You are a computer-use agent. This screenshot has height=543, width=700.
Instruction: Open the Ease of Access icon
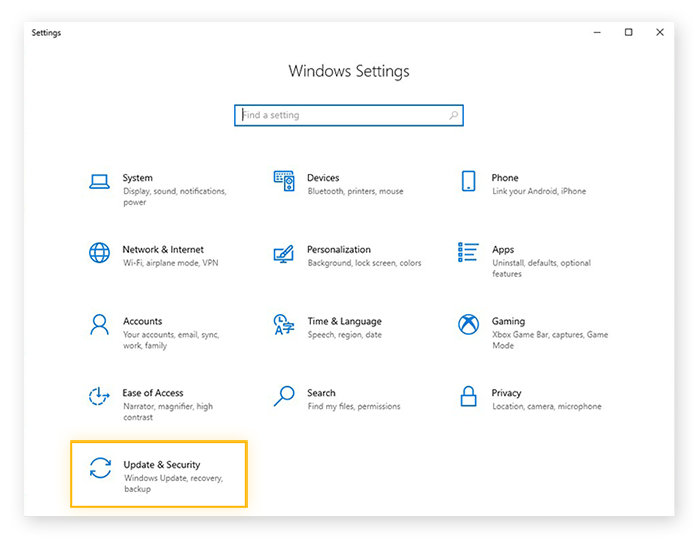point(99,396)
